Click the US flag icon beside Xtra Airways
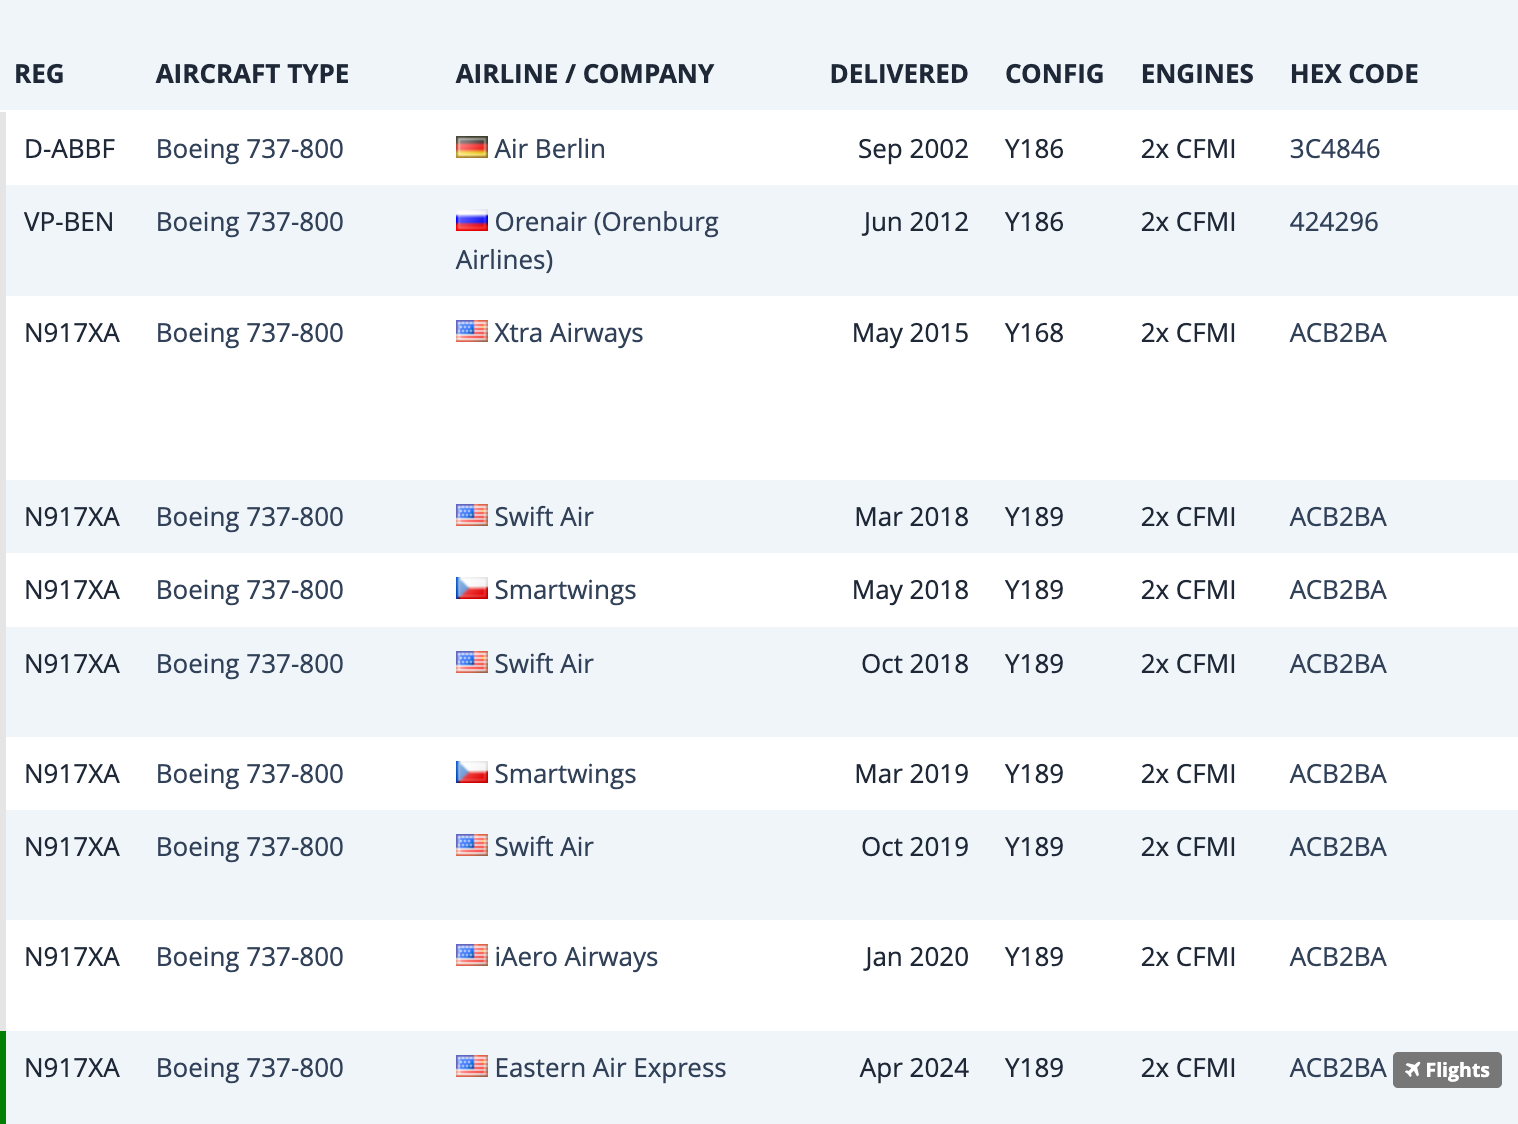The width and height of the screenshot is (1518, 1124). pyautogui.click(x=472, y=331)
